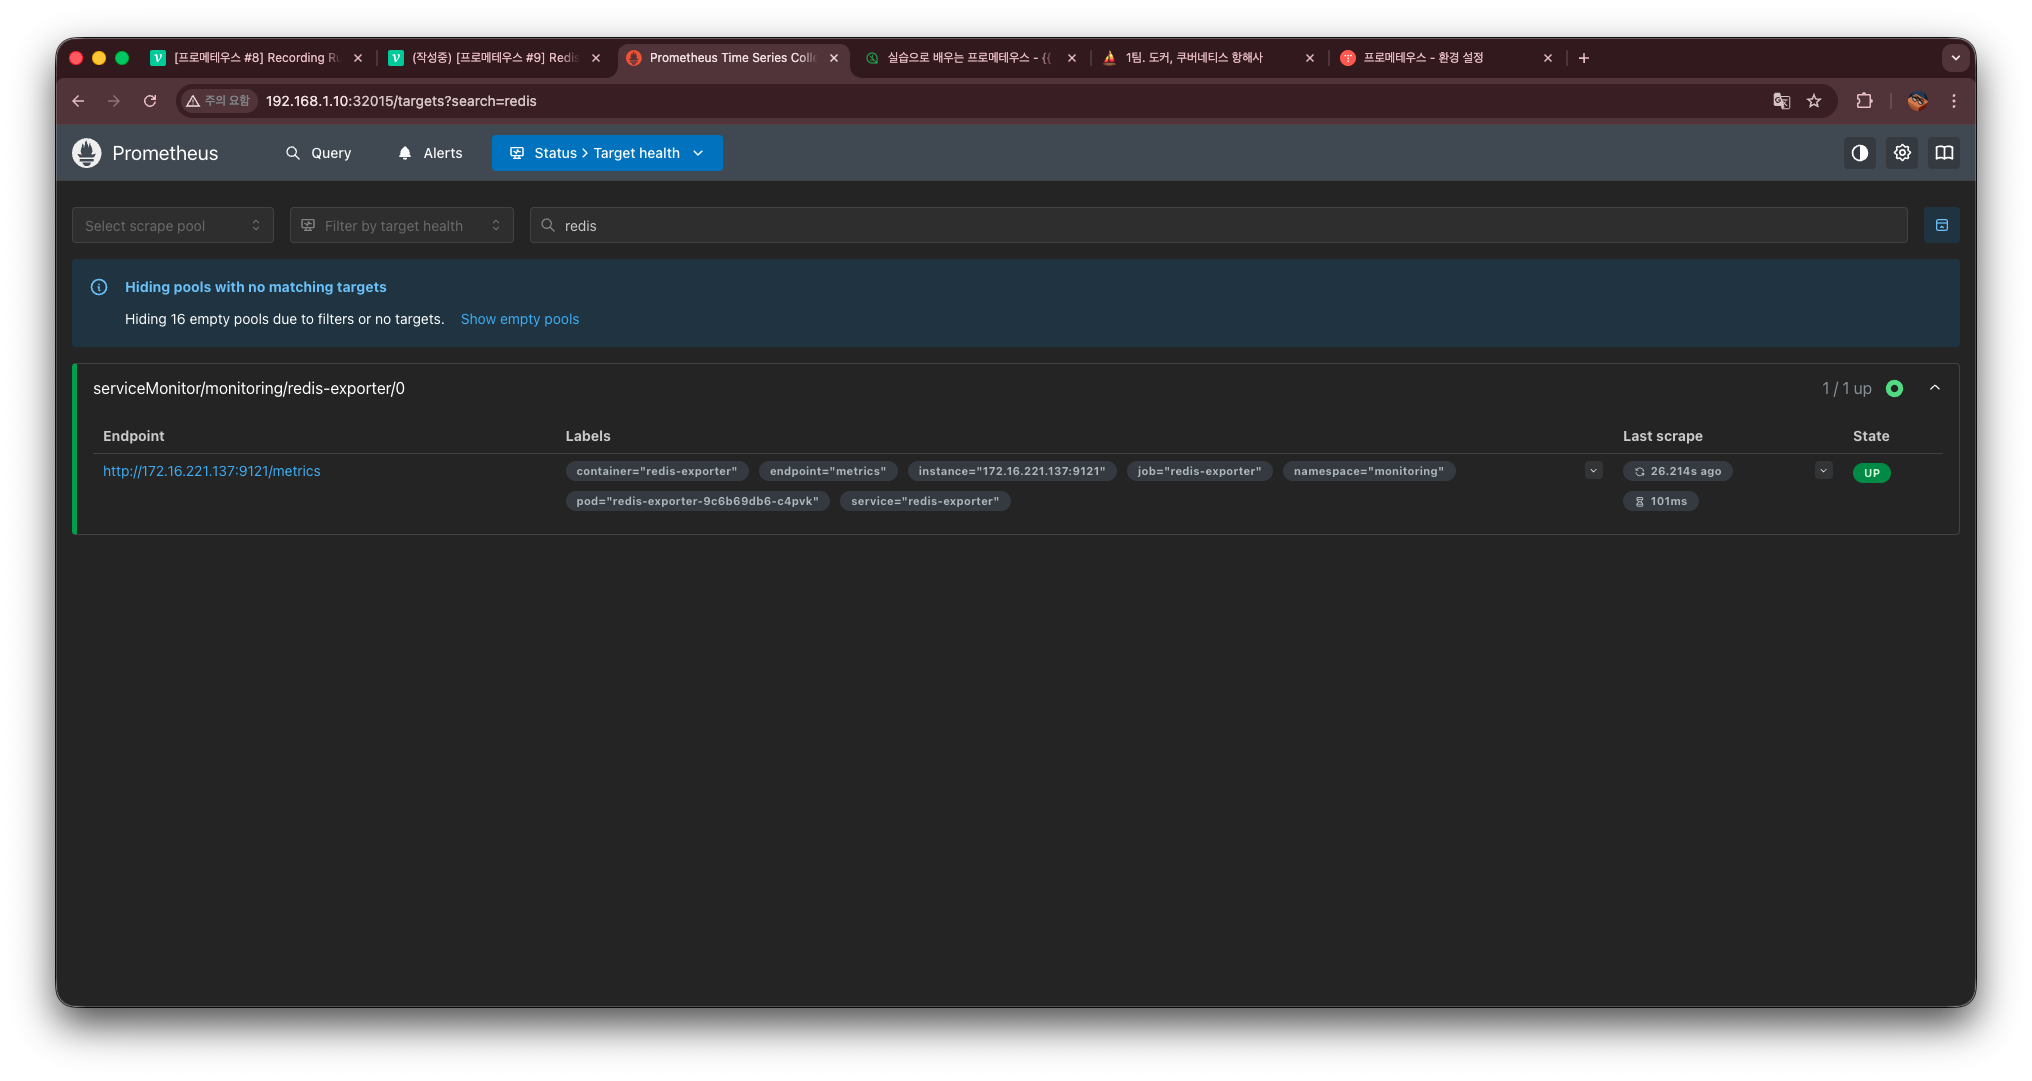The image size is (2032, 1081).
Task: Open the 172.16.221.137:9121/metrics endpoint link
Action: click(x=212, y=471)
